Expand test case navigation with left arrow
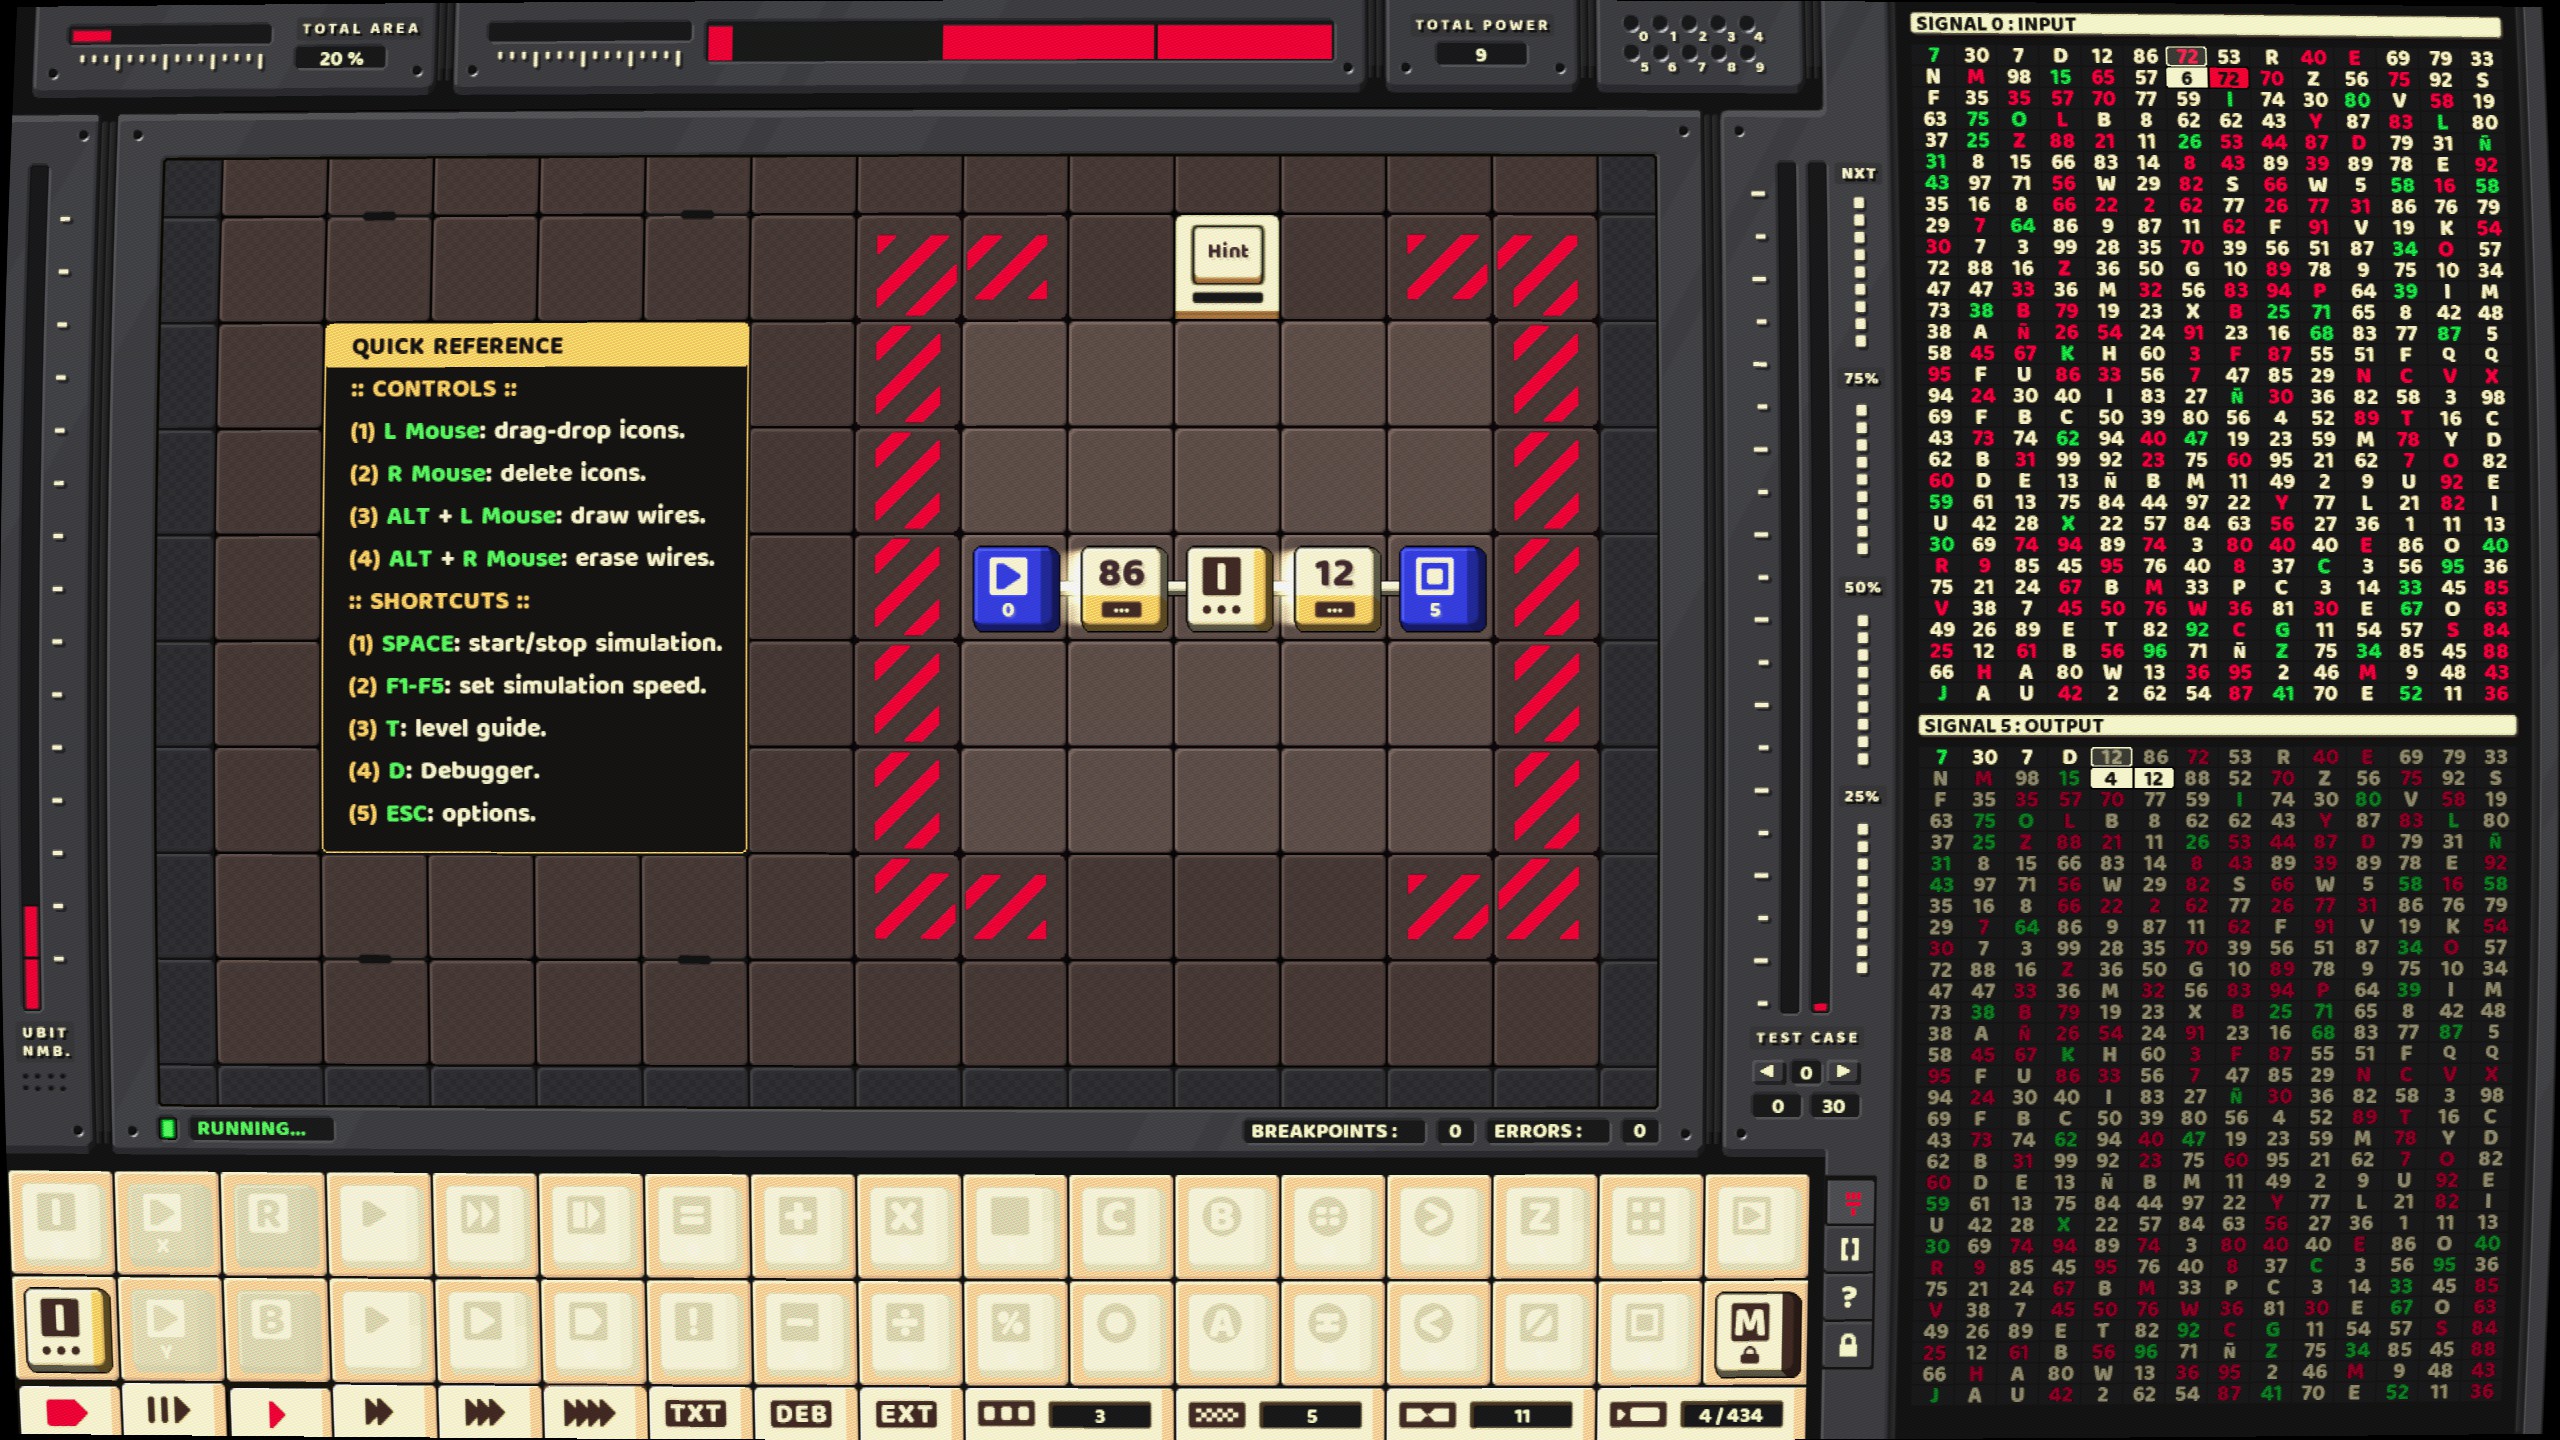The height and width of the screenshot is (1440, 2560). [1771, 1071]
